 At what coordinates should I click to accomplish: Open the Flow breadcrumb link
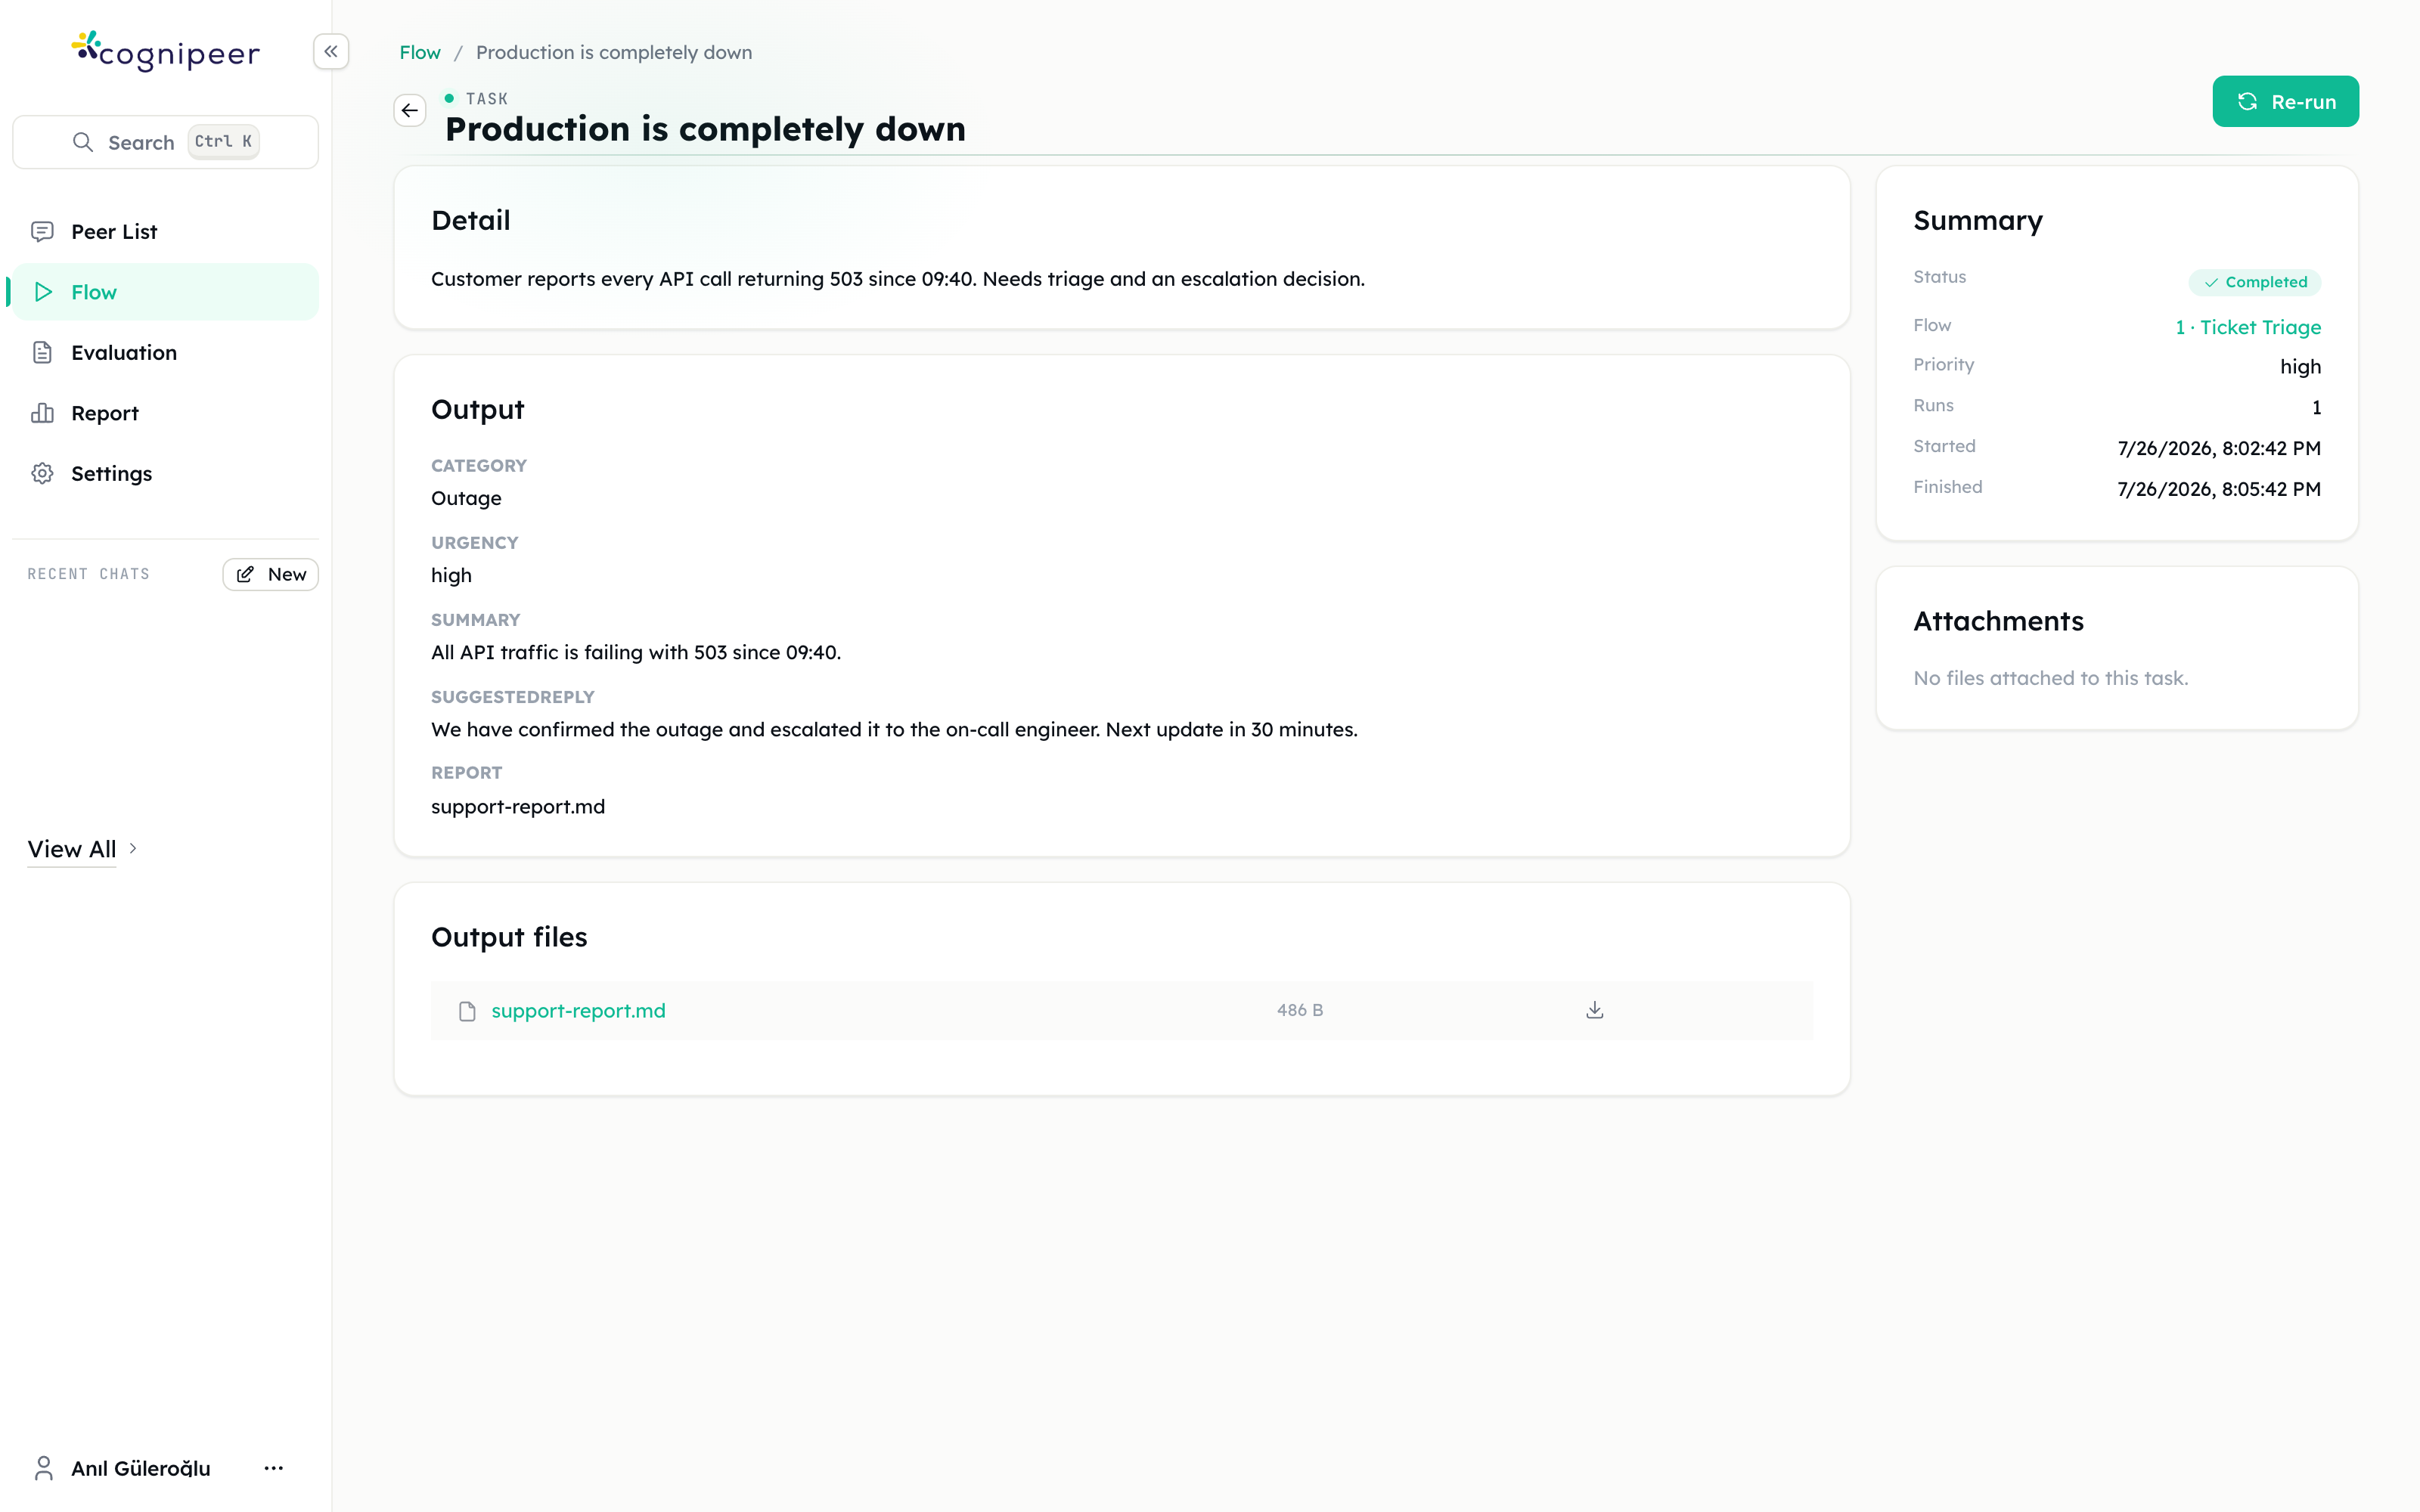click(420, 52)
